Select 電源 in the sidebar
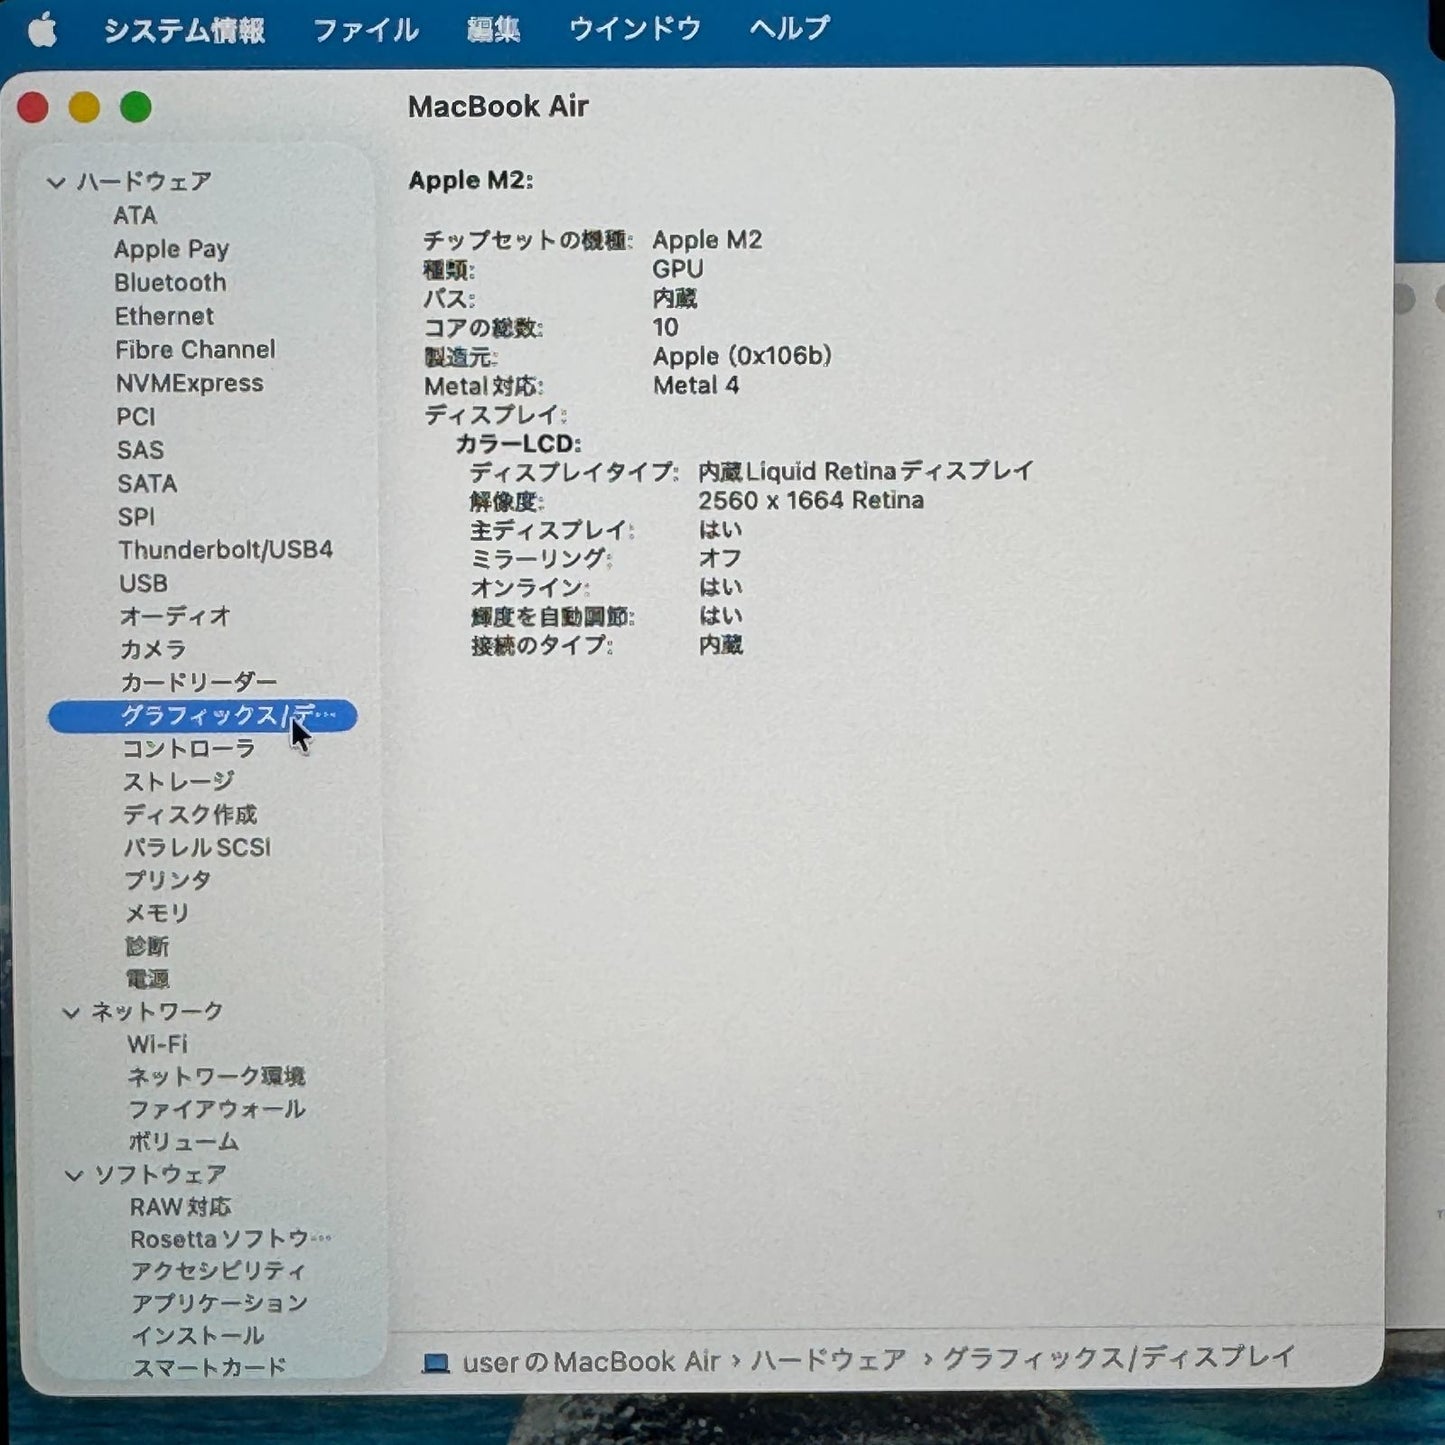Image resolution: width=1445 pixels, height=1445 pixels. (x=147, y=979)
